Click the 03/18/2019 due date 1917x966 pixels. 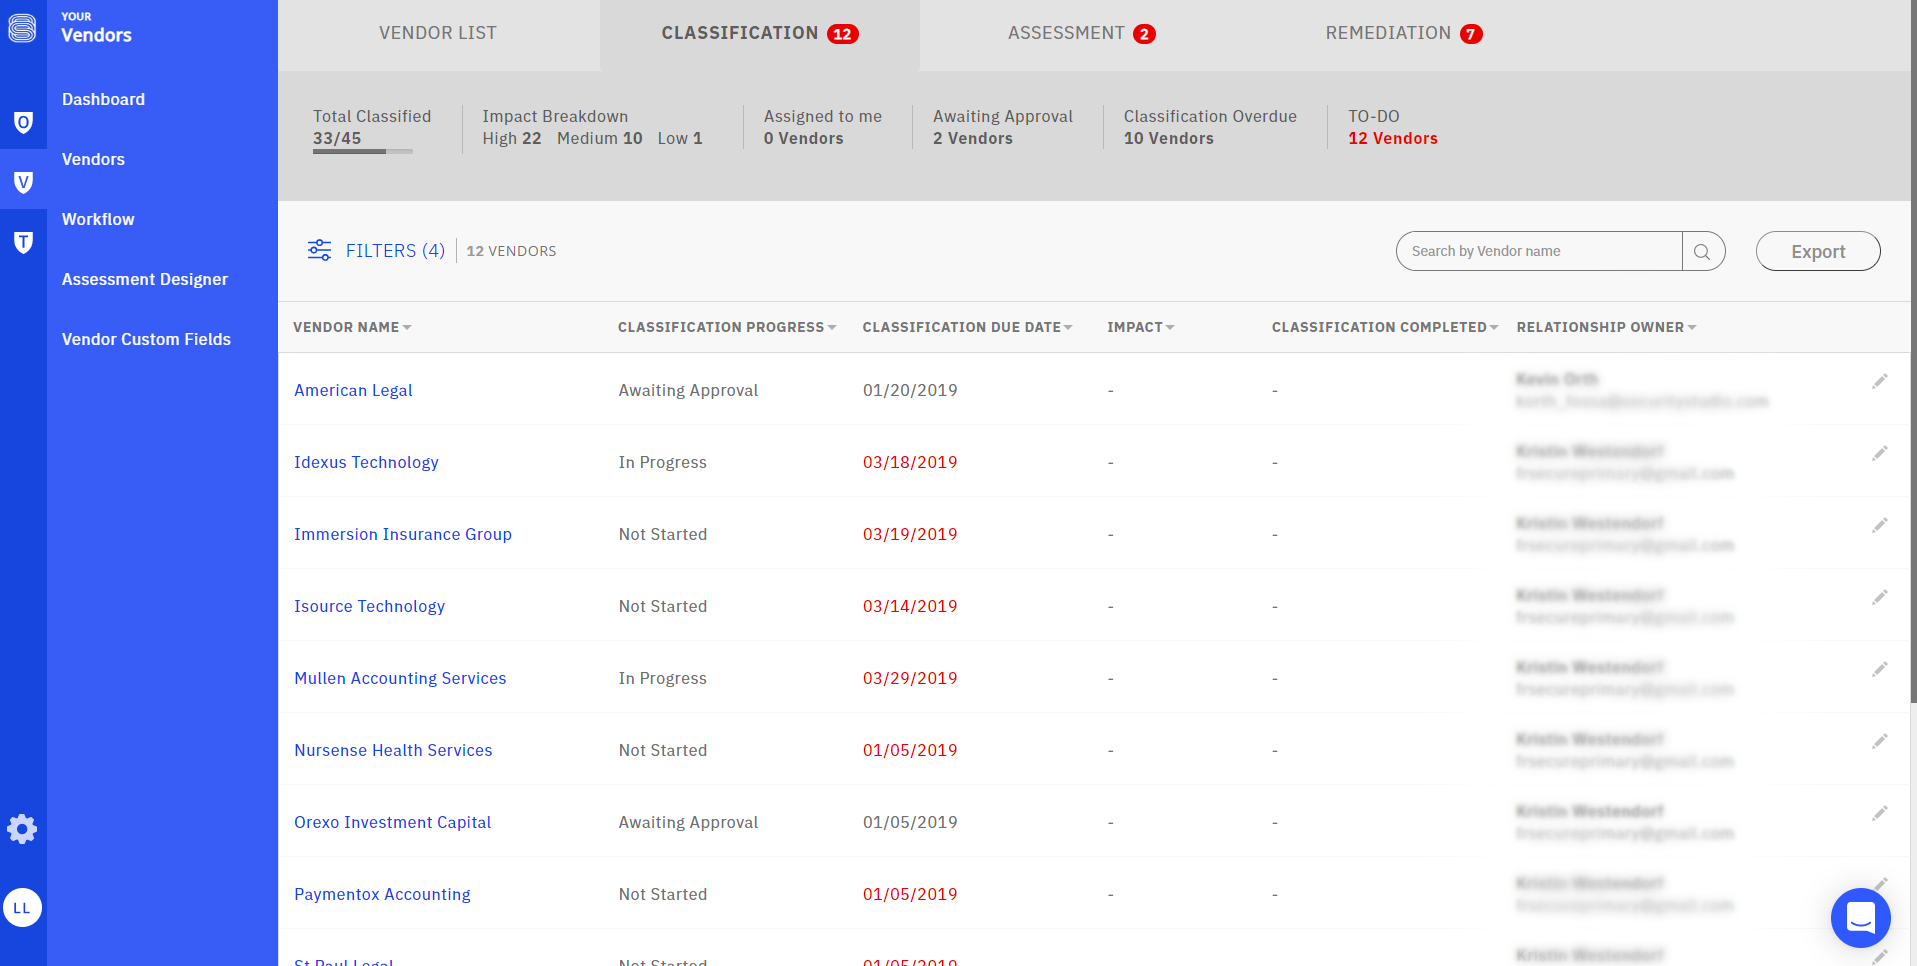(910, 462)
